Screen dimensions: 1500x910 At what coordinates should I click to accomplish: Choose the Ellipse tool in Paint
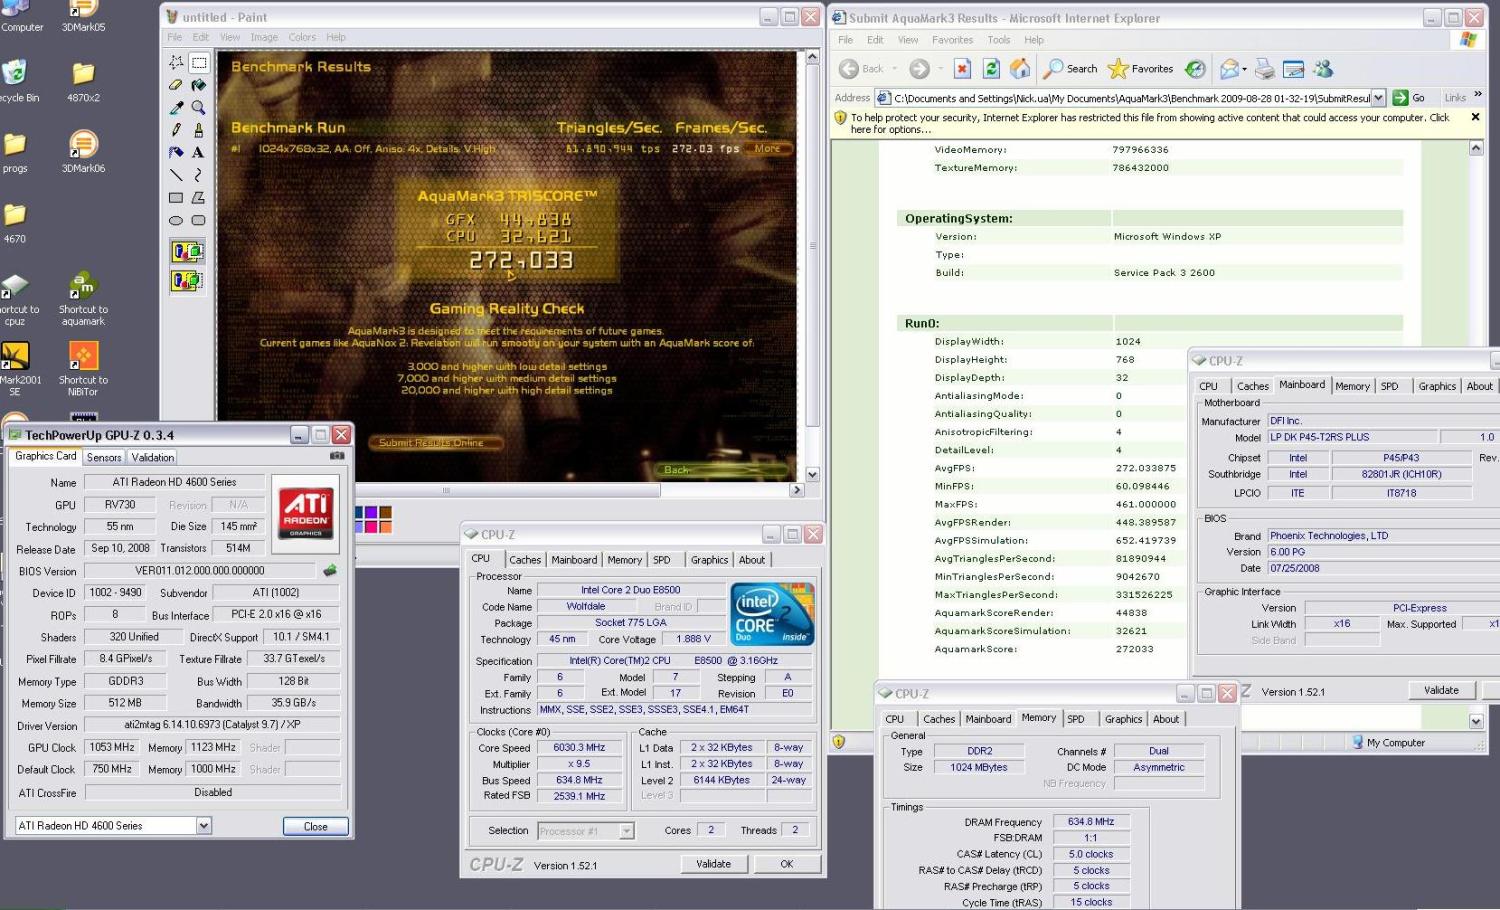coord(176,221)
